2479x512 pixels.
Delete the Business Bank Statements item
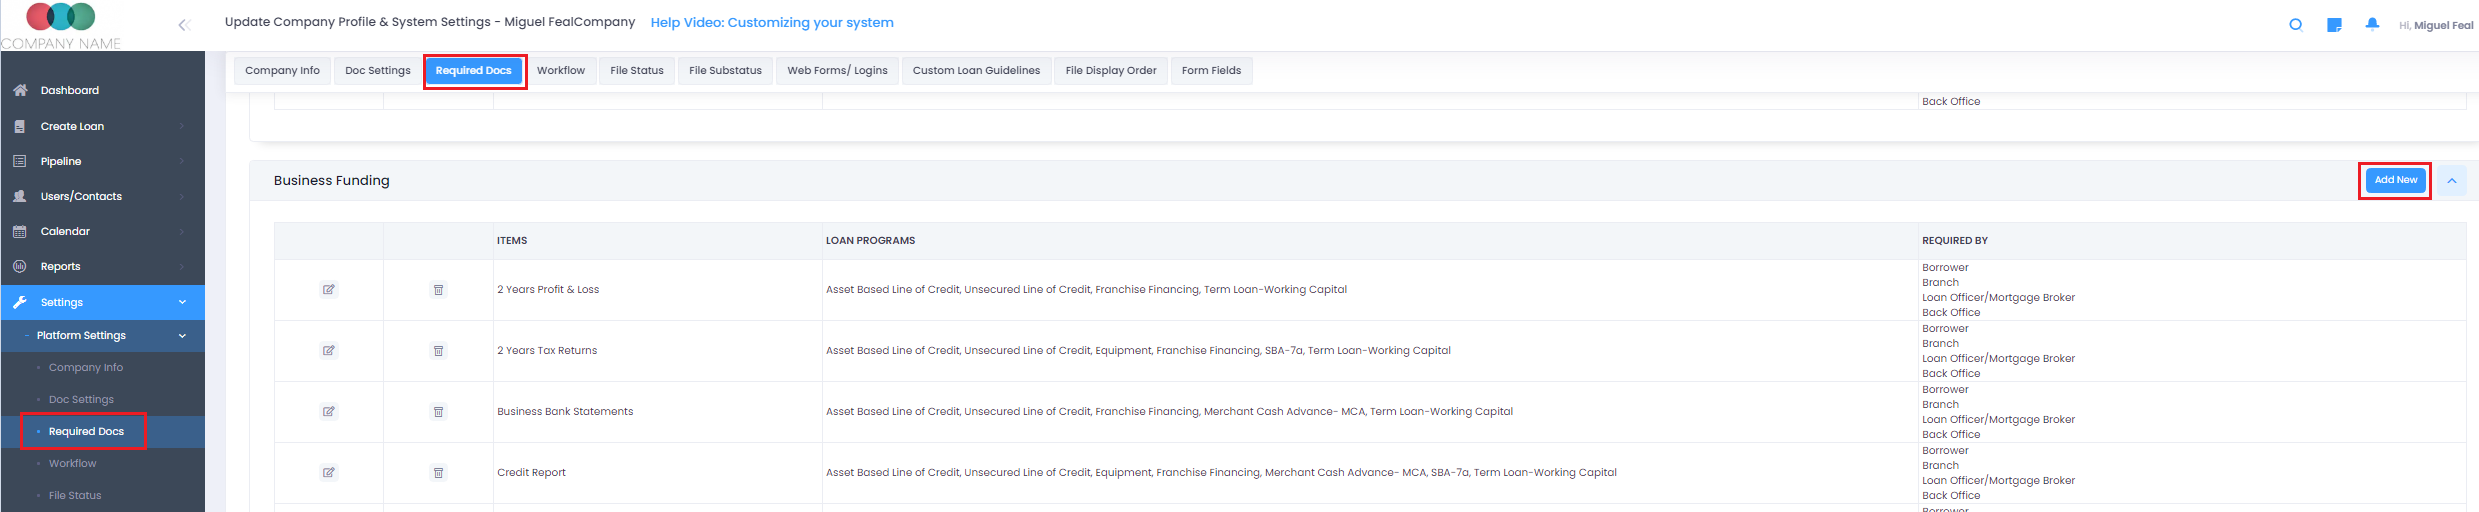(x=438, y=412)
